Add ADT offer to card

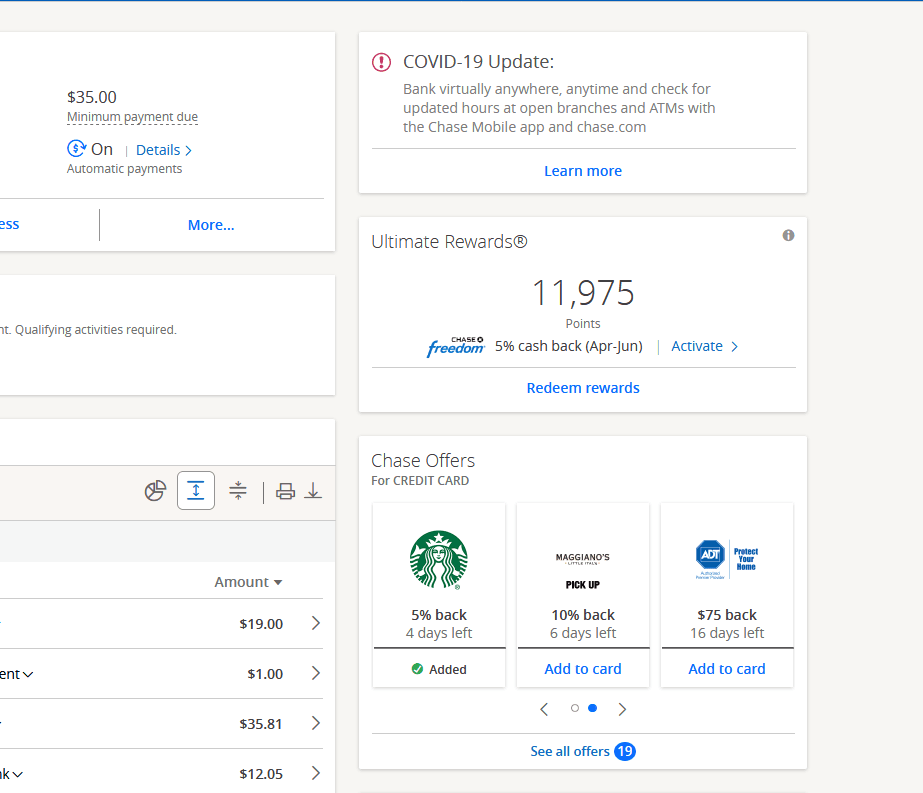(727, 669)
